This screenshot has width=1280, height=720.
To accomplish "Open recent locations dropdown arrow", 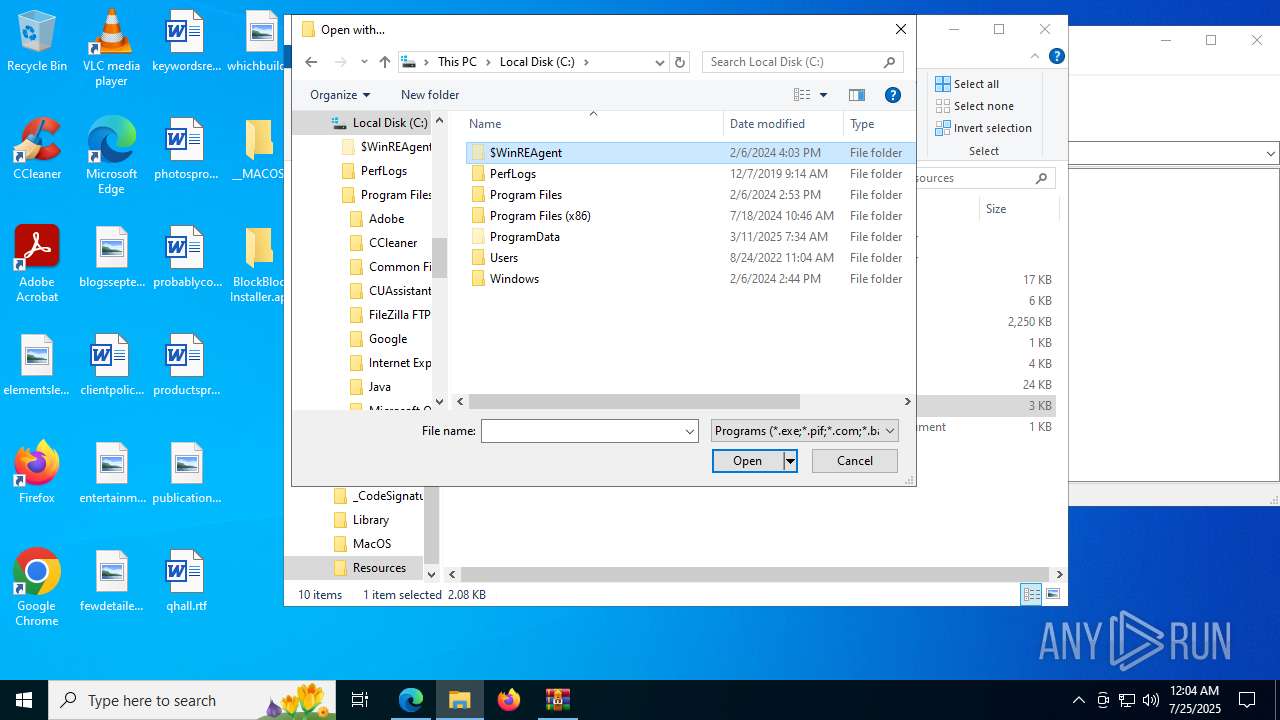I will coord(364,62).
